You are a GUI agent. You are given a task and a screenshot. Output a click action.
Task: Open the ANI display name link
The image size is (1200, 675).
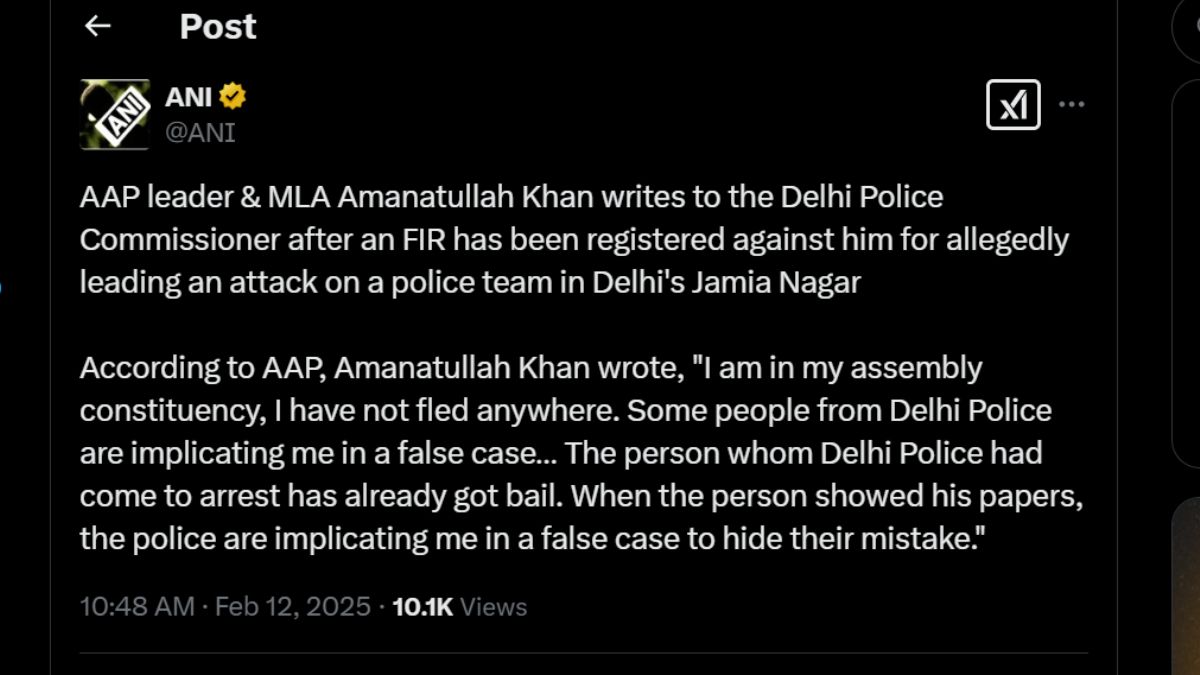pyautogui.click(x=188, y=97)
